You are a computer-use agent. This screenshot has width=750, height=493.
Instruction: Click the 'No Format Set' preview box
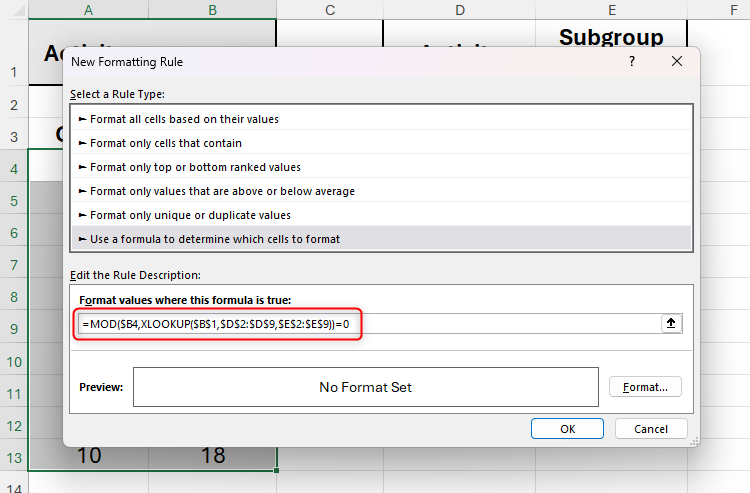click(365, 387)
